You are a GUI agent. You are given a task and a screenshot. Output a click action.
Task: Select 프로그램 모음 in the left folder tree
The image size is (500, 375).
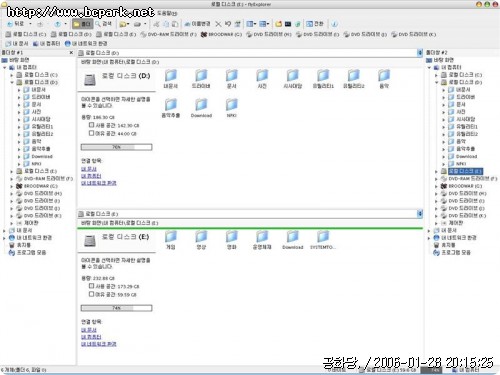[28, 253]
